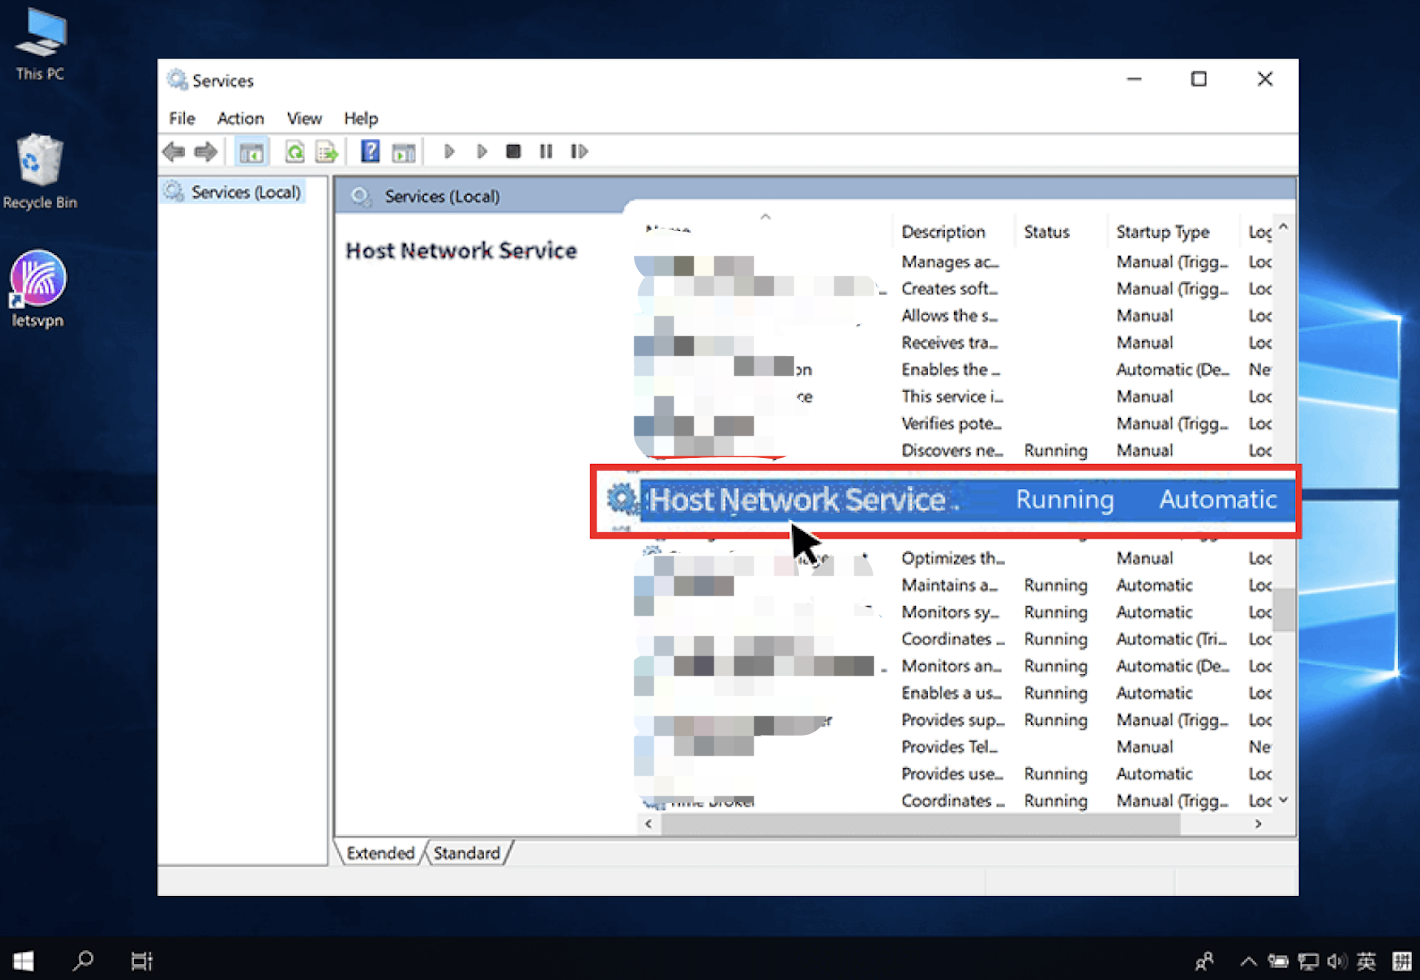The height and width of the screenshot is (980, 1420).
Task: Open the Action menu
Action: click(x=240, y=118)
